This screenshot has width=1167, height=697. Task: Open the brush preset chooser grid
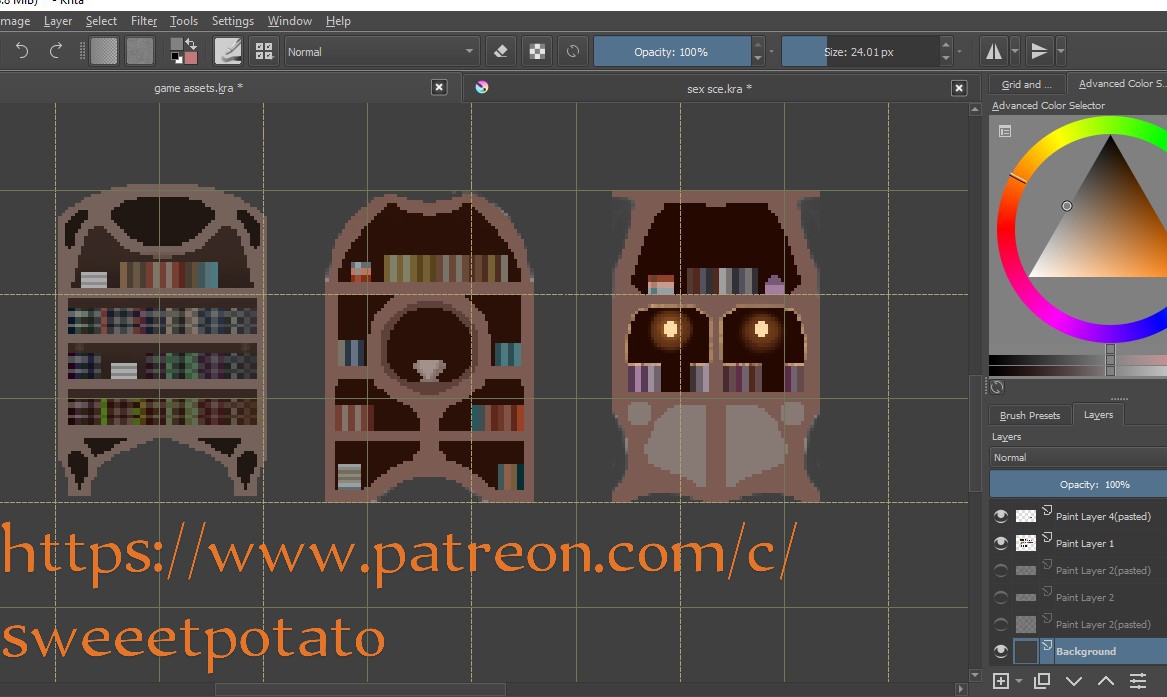click(x=264, y=51)
